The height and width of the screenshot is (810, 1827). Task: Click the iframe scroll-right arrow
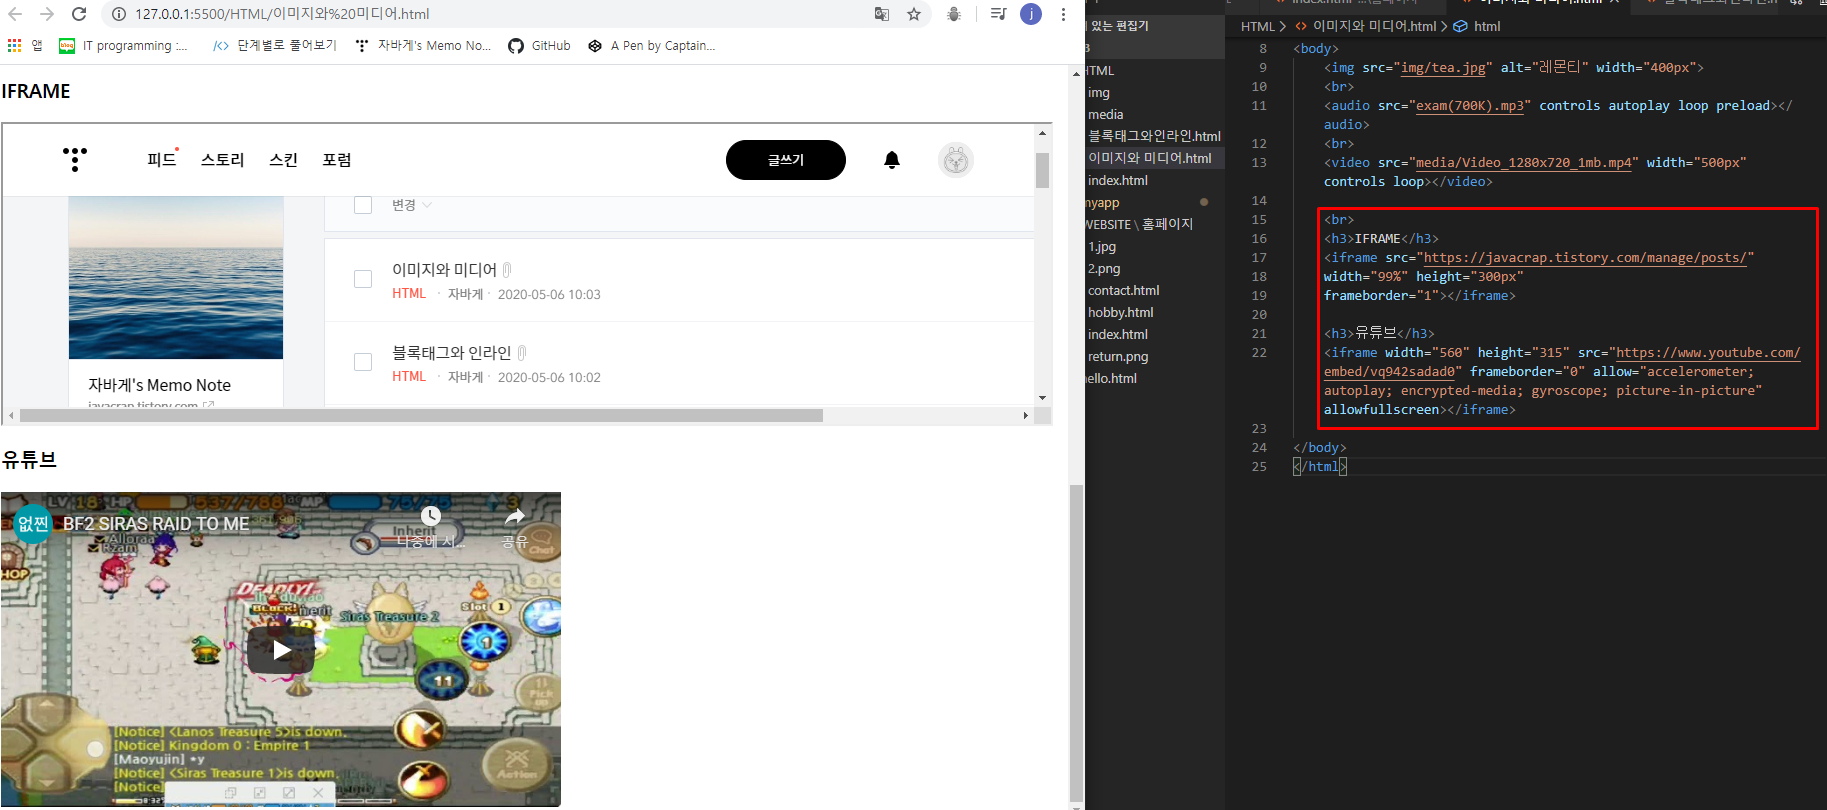tap(1025, 415)
